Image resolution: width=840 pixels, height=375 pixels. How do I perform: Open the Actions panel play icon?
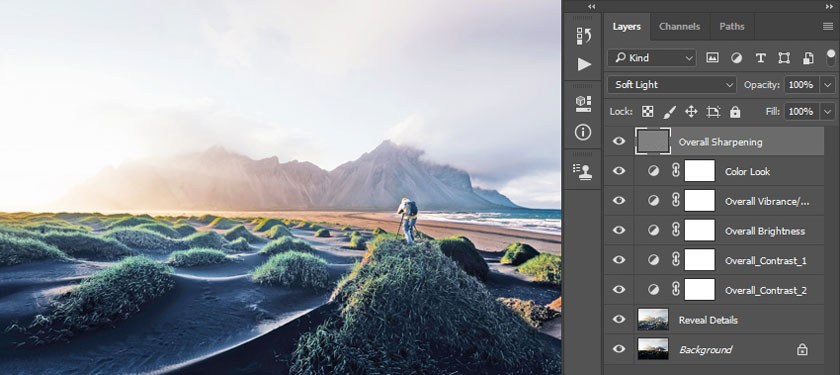584,64
